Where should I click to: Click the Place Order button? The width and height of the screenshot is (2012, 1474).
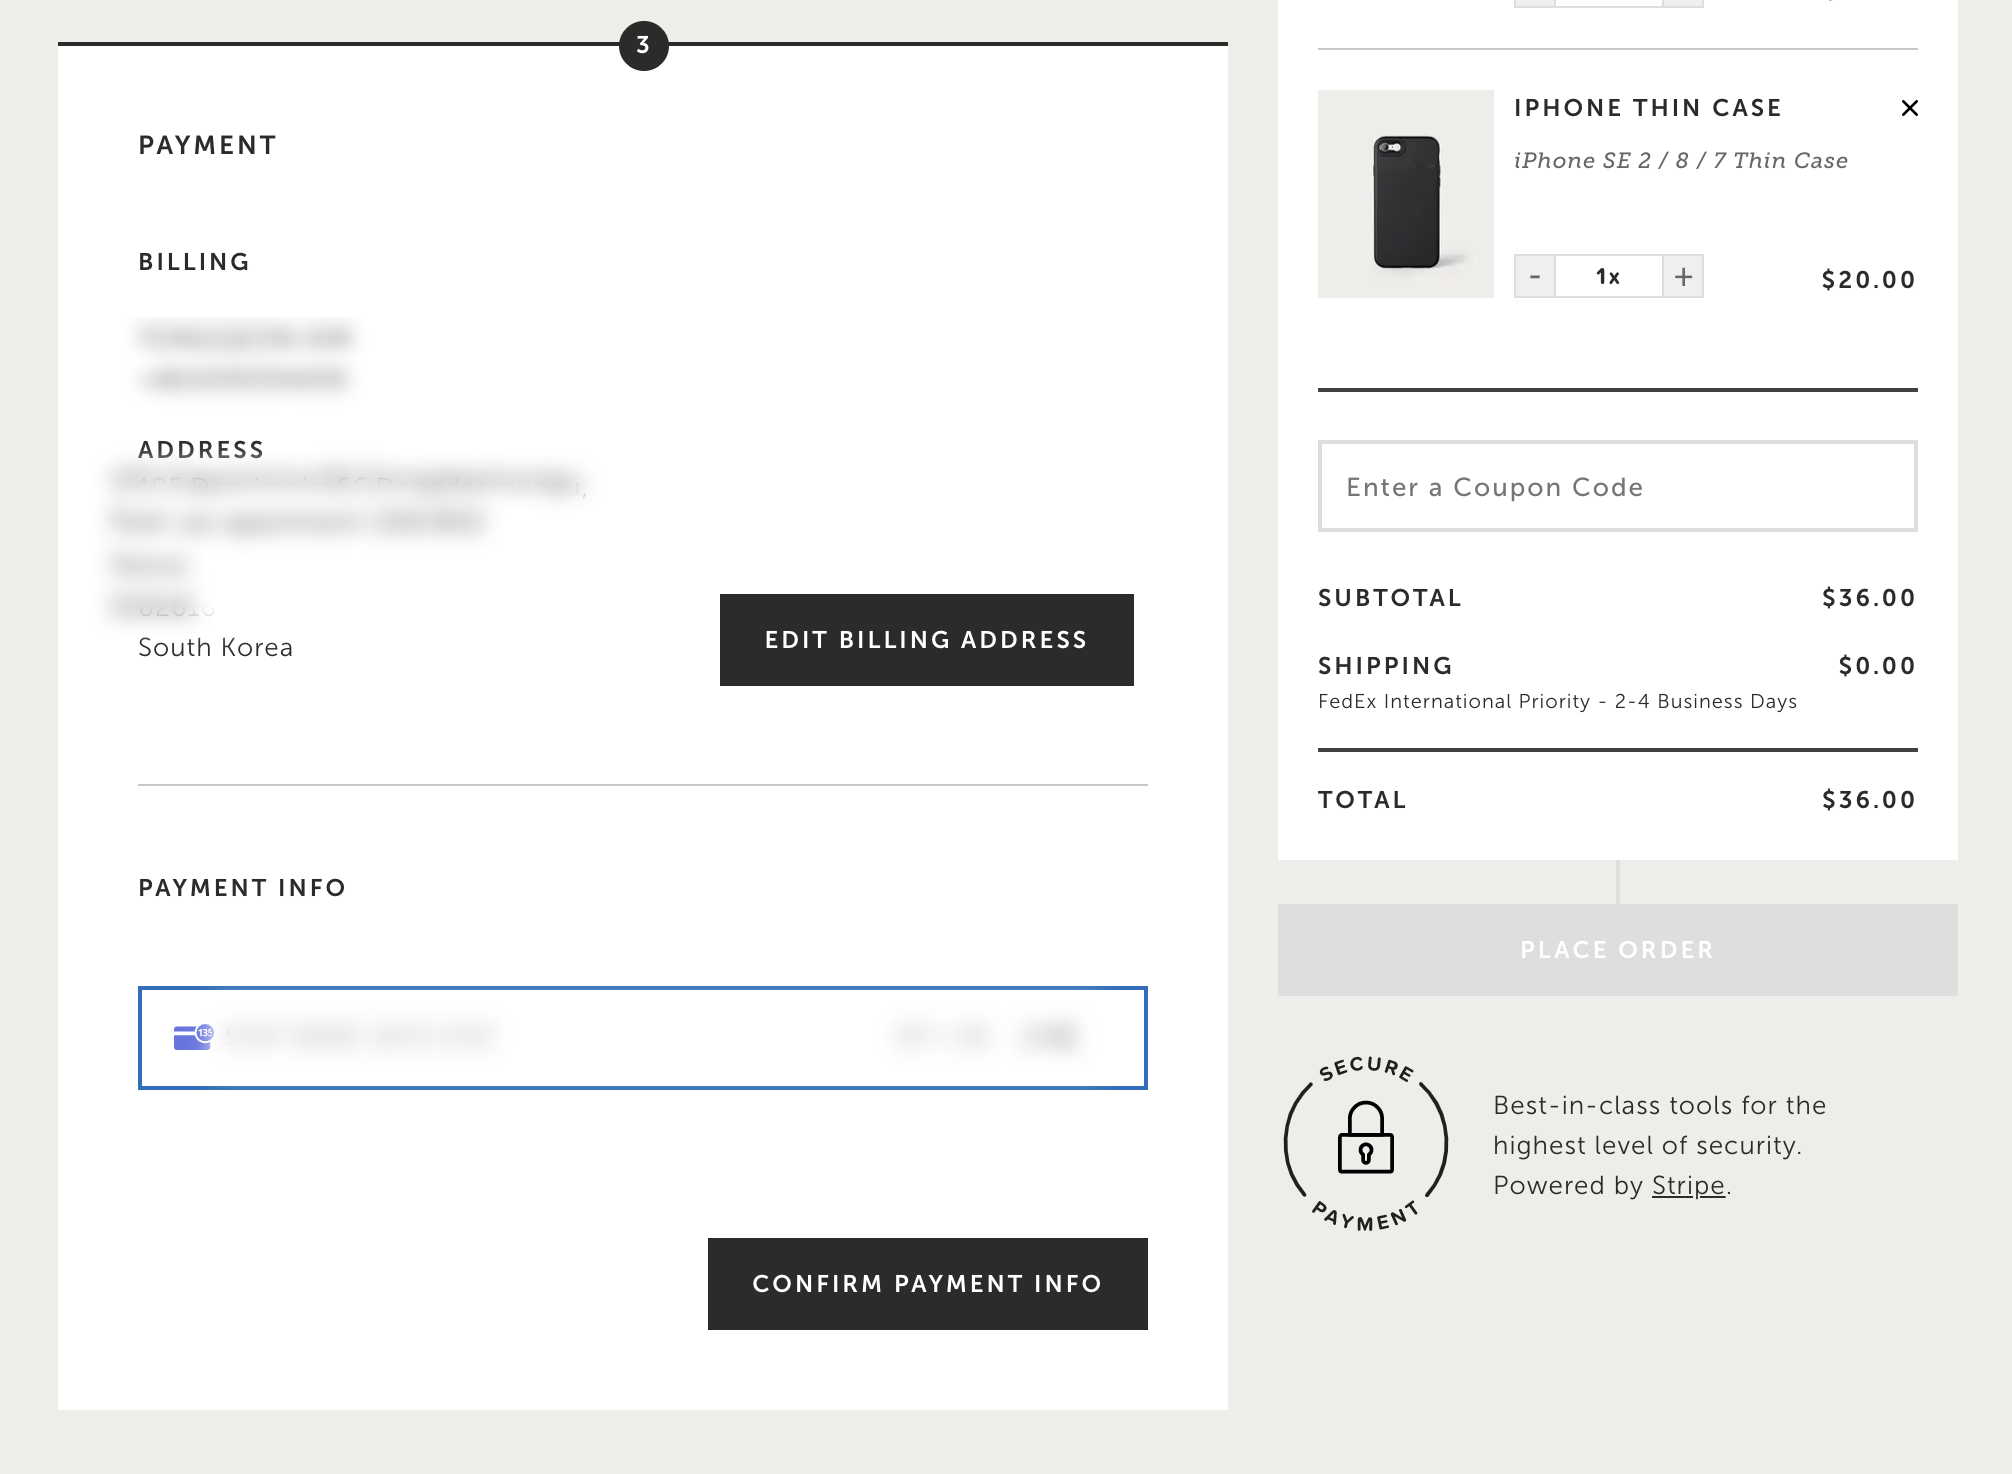1617,949
